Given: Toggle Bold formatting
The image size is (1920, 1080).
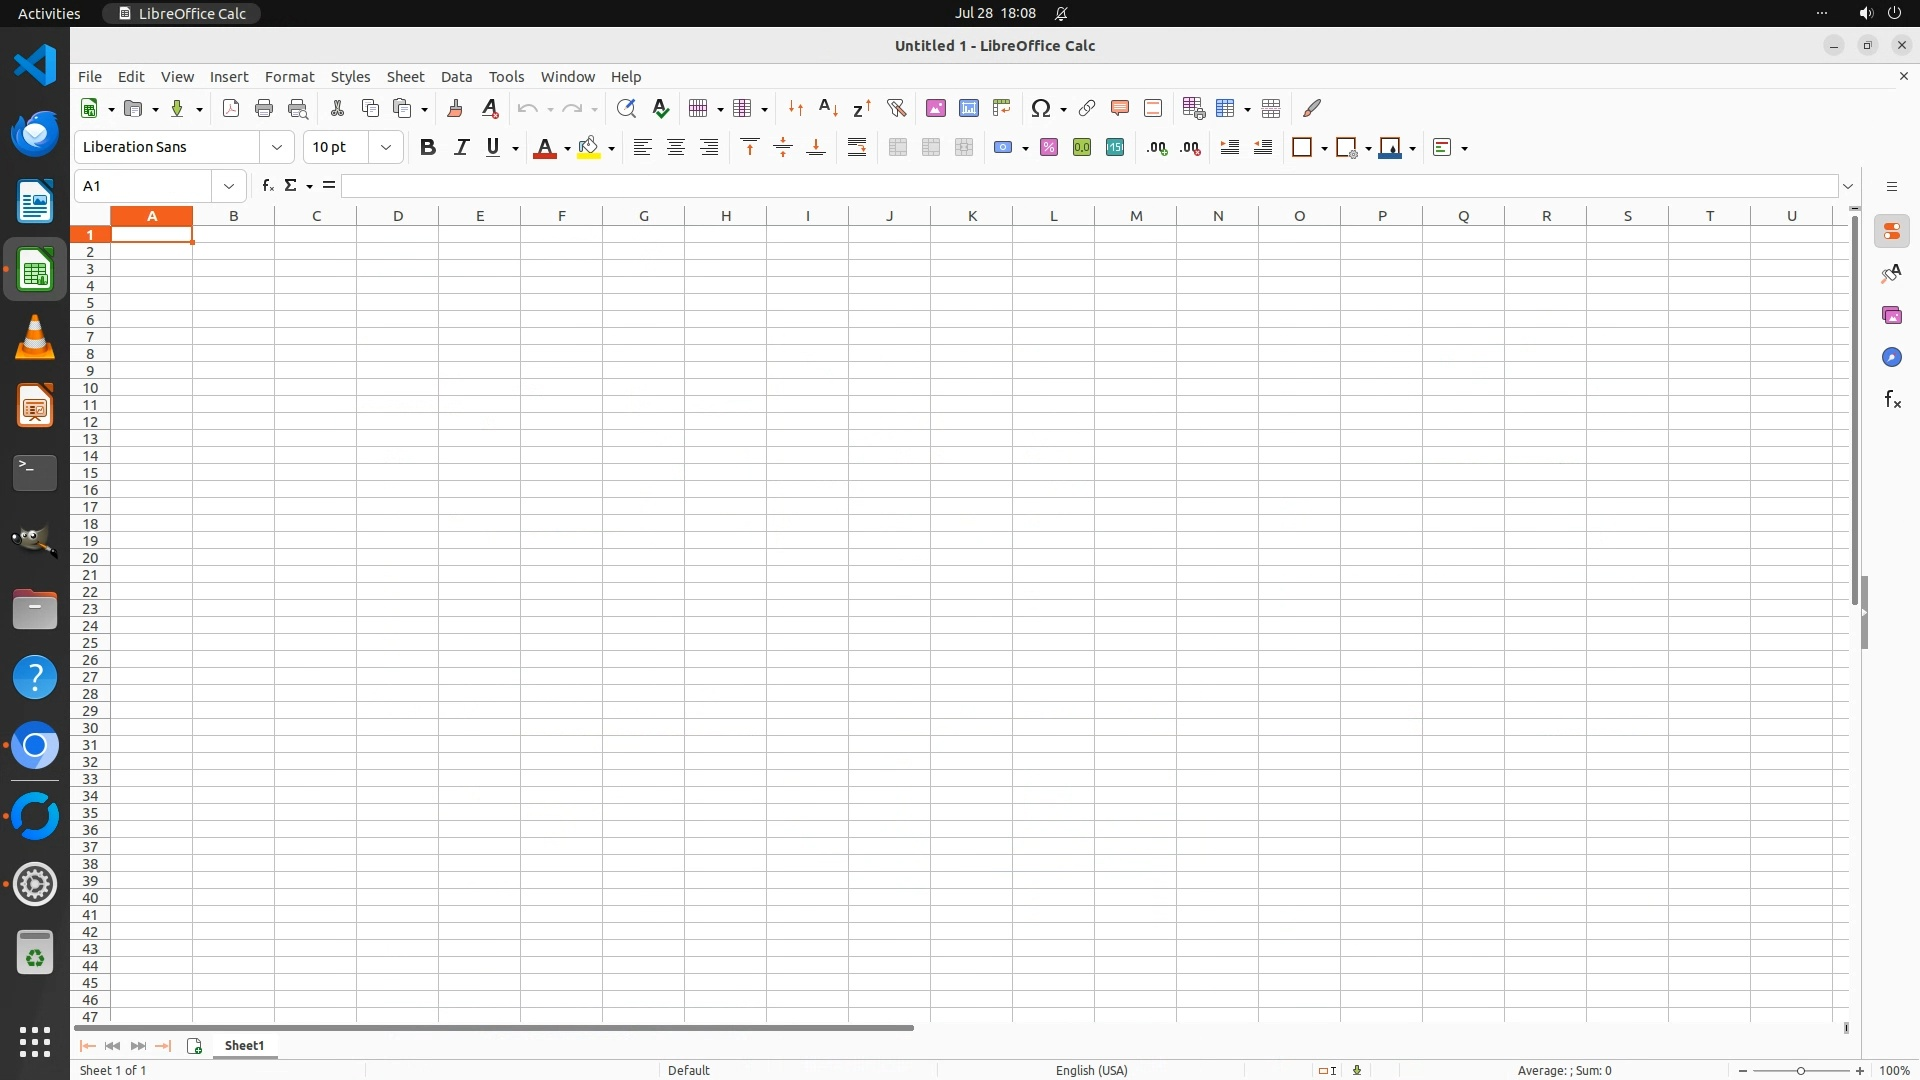Looking at the screenshot, I should pos(428,148).
